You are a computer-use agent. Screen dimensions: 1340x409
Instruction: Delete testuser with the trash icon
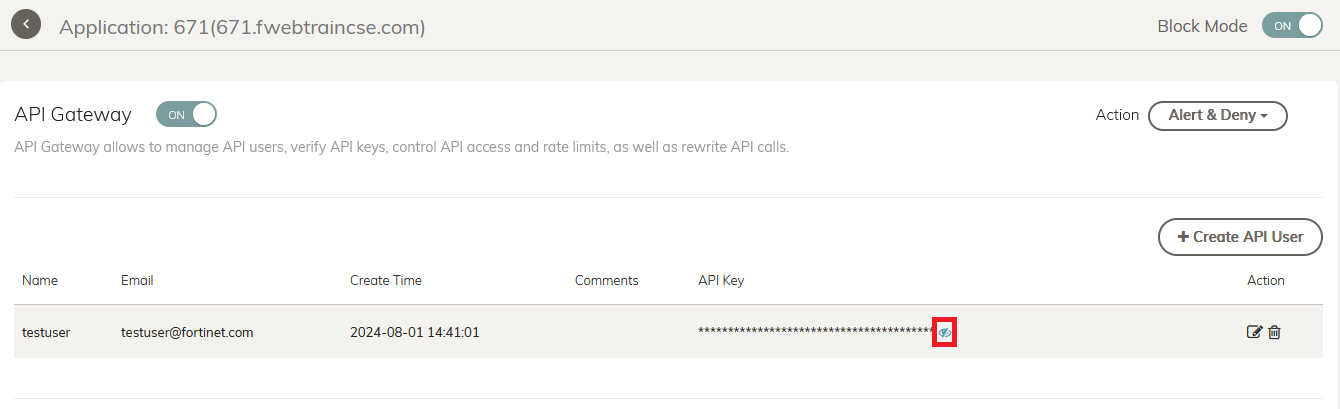(x=1274, y=332)
